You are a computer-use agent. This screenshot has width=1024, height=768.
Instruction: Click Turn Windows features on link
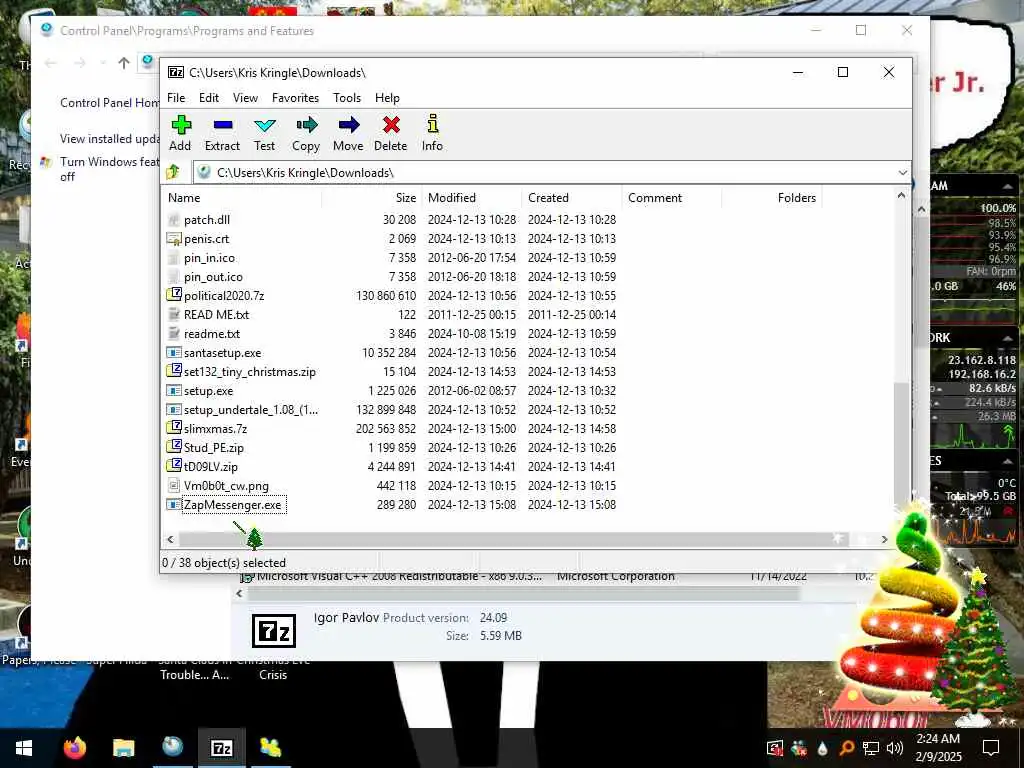(x=109, y=168)
